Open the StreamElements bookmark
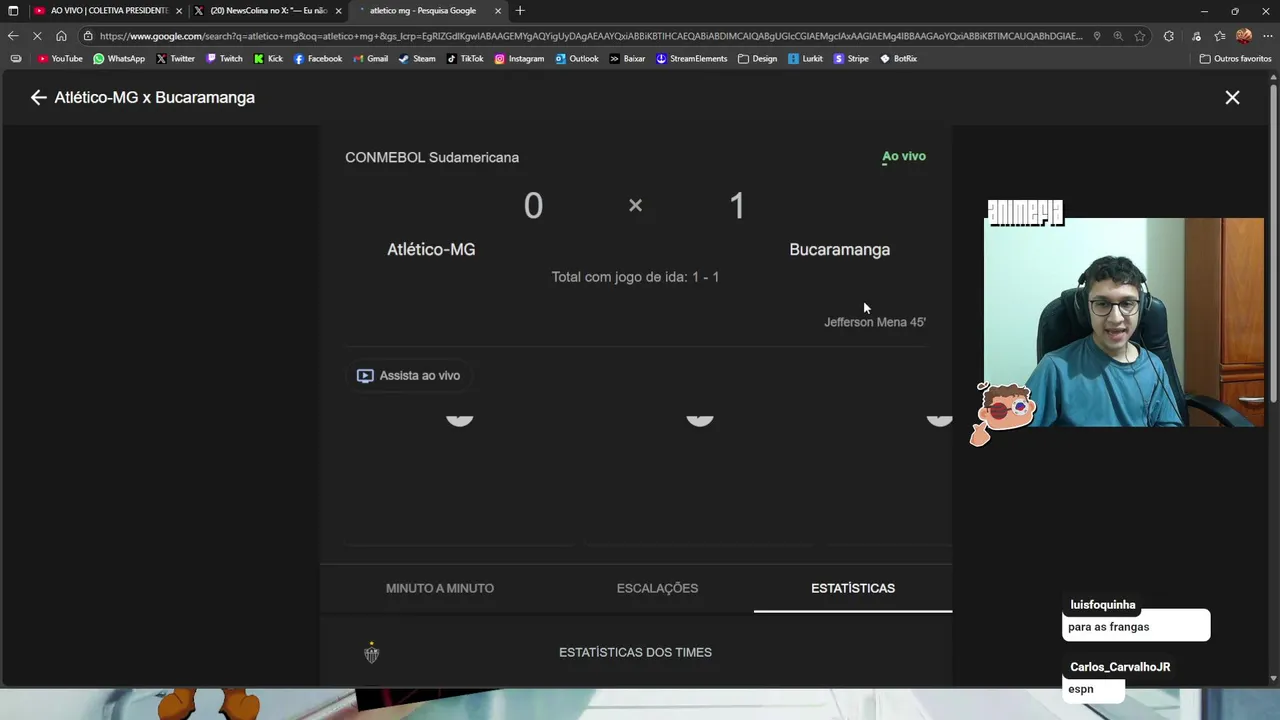This screenshot has width=1280, height=720. tap(691, 59)
